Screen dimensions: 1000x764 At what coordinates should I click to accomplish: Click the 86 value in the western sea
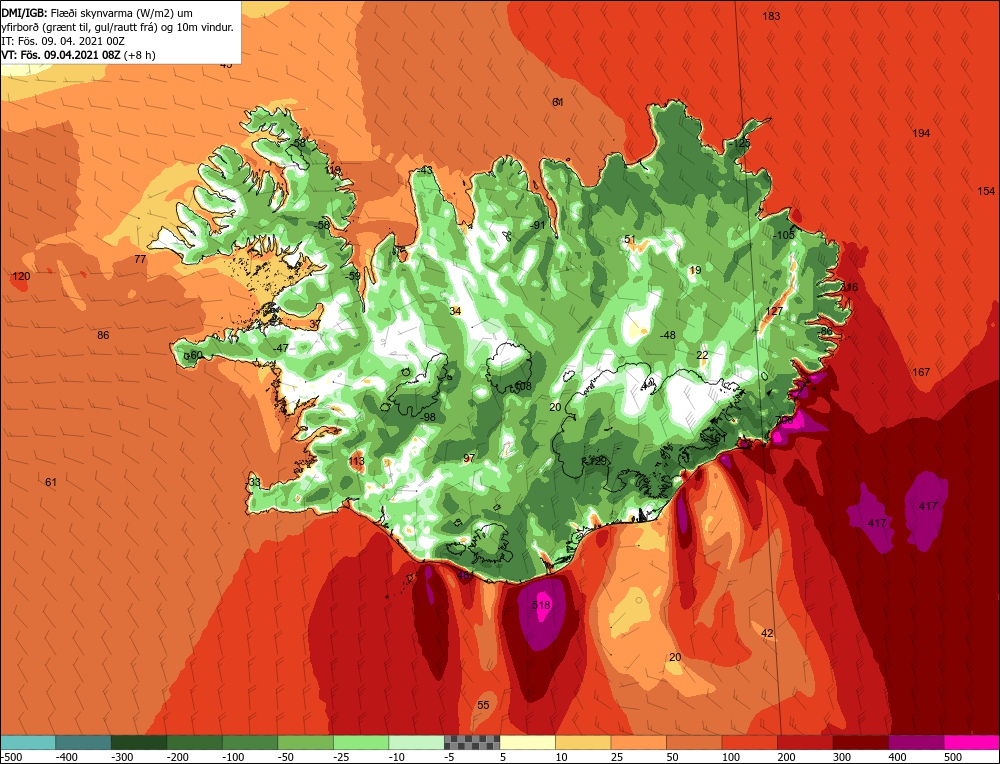(x=103, y=335)
